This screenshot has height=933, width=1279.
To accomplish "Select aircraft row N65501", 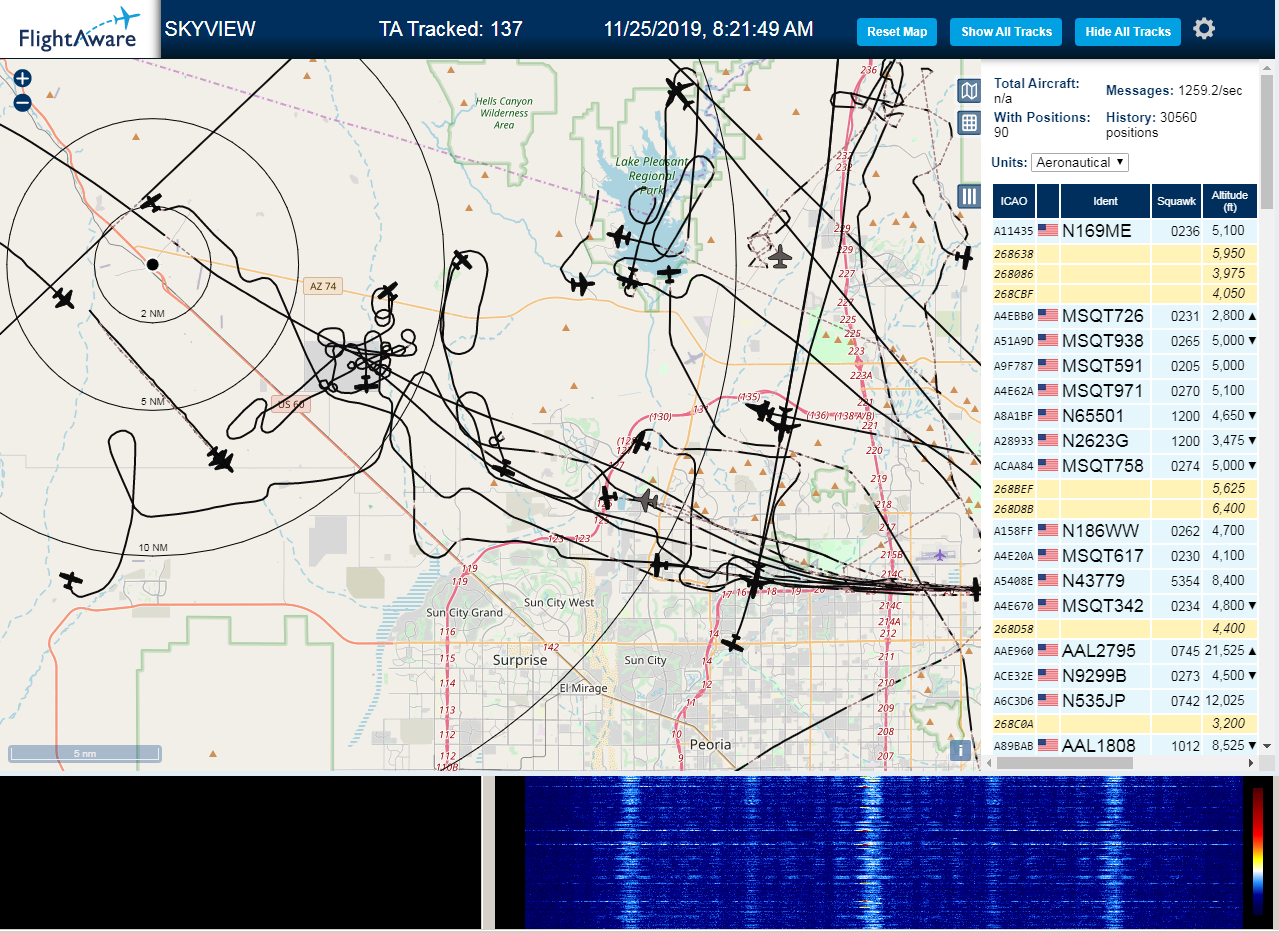I will click(x=1124, y=415).
